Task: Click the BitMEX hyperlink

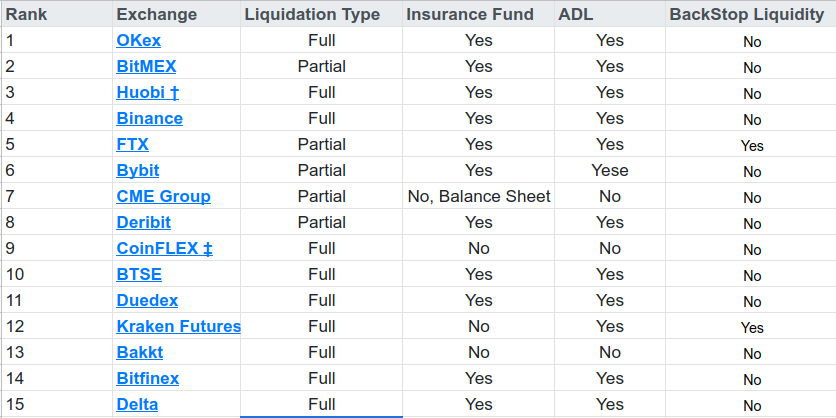Action: (146, 66)
